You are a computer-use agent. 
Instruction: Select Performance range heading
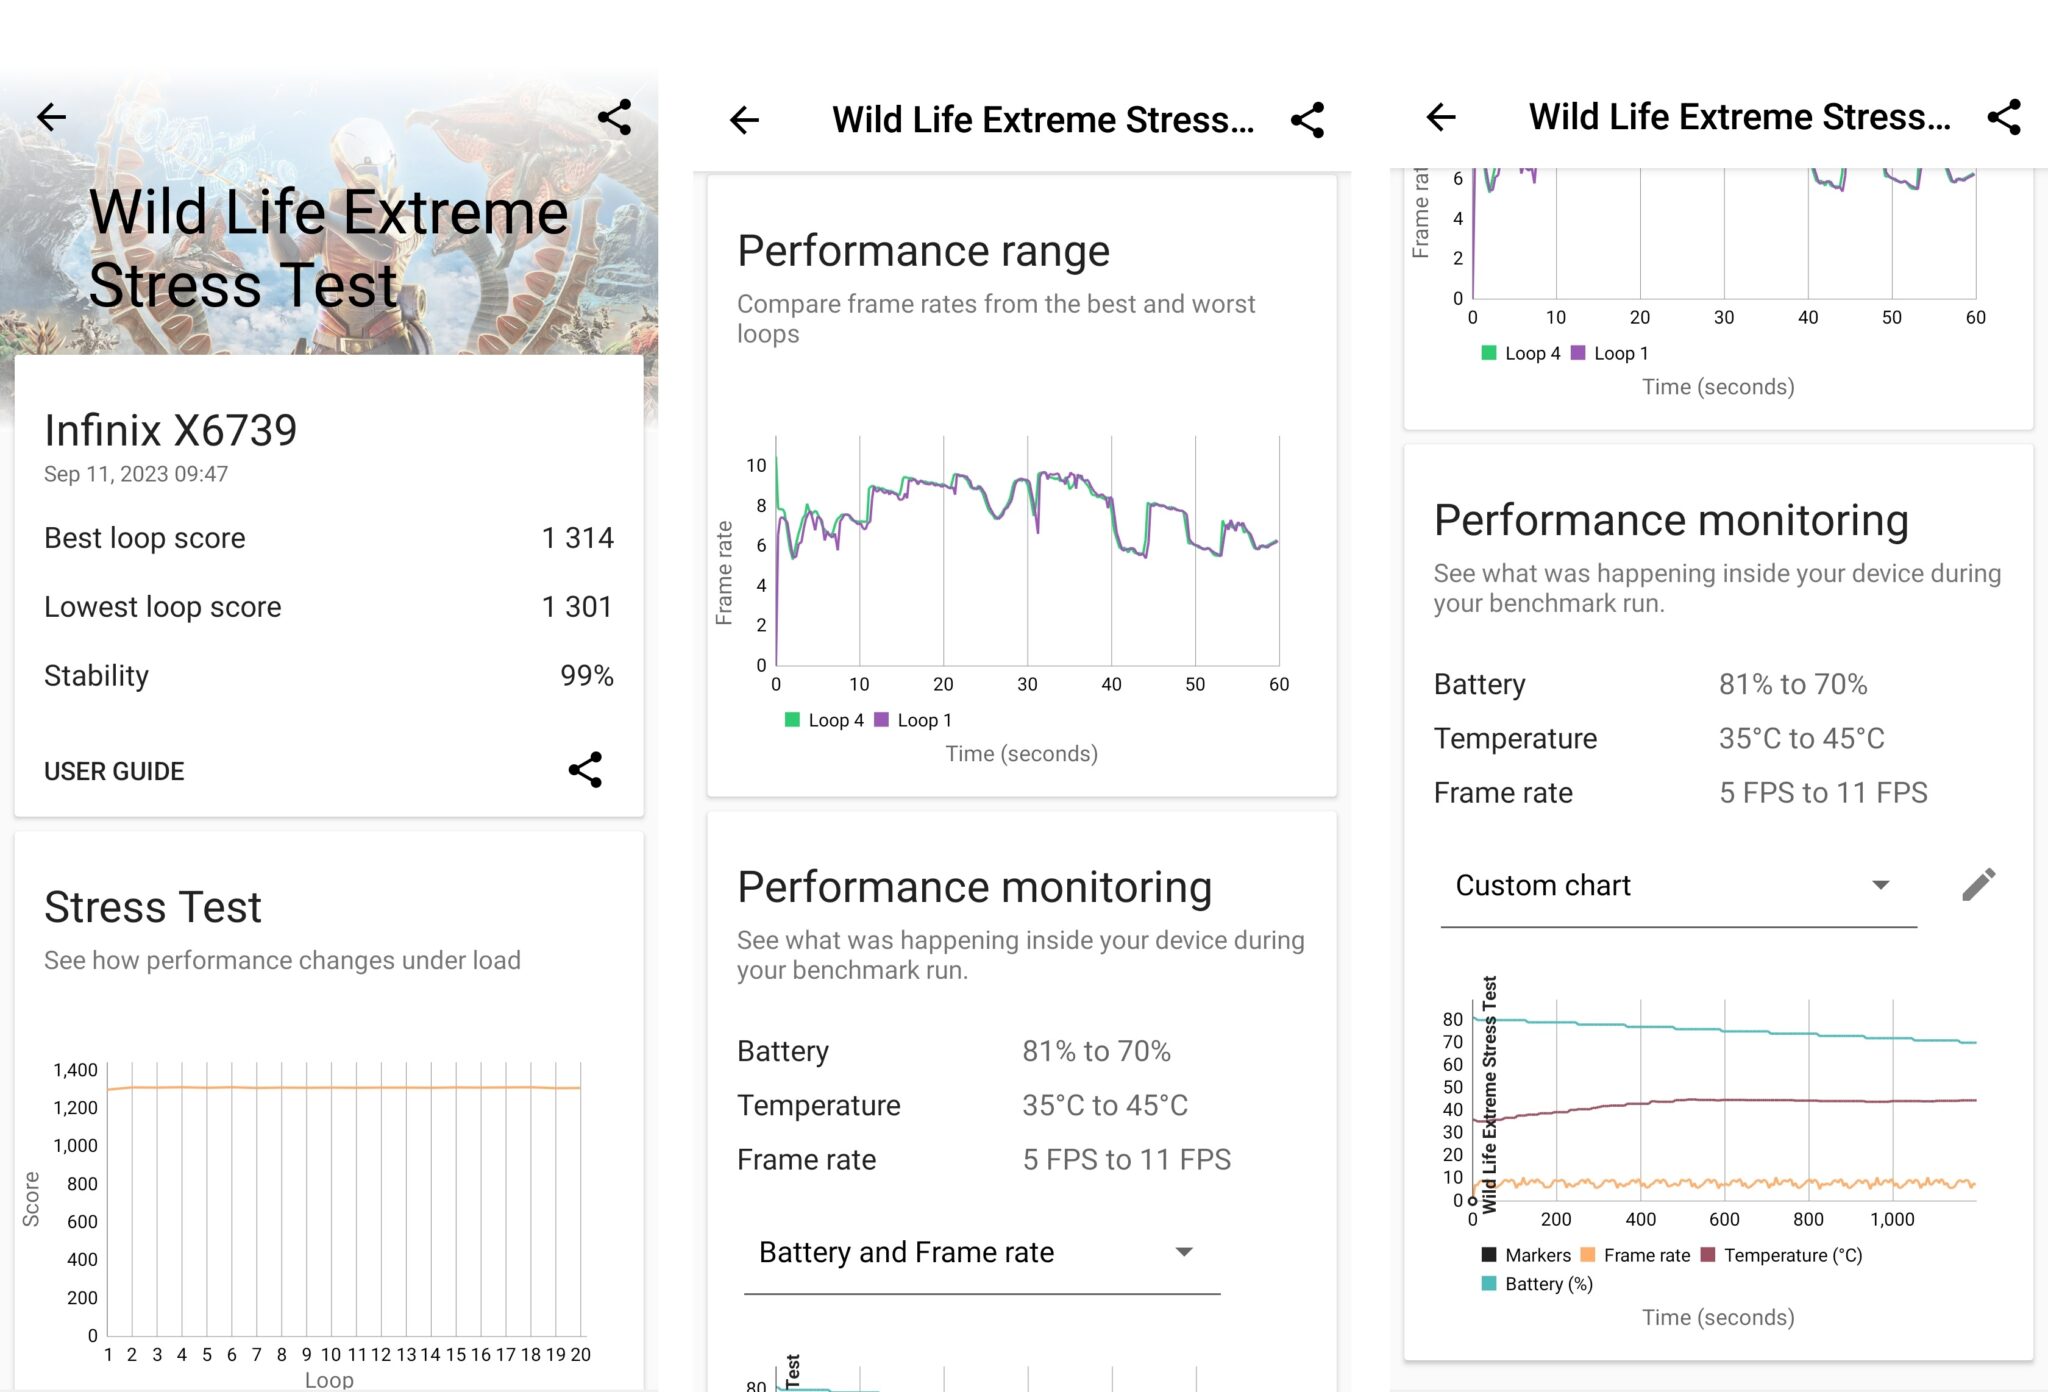tap(923, 251)
